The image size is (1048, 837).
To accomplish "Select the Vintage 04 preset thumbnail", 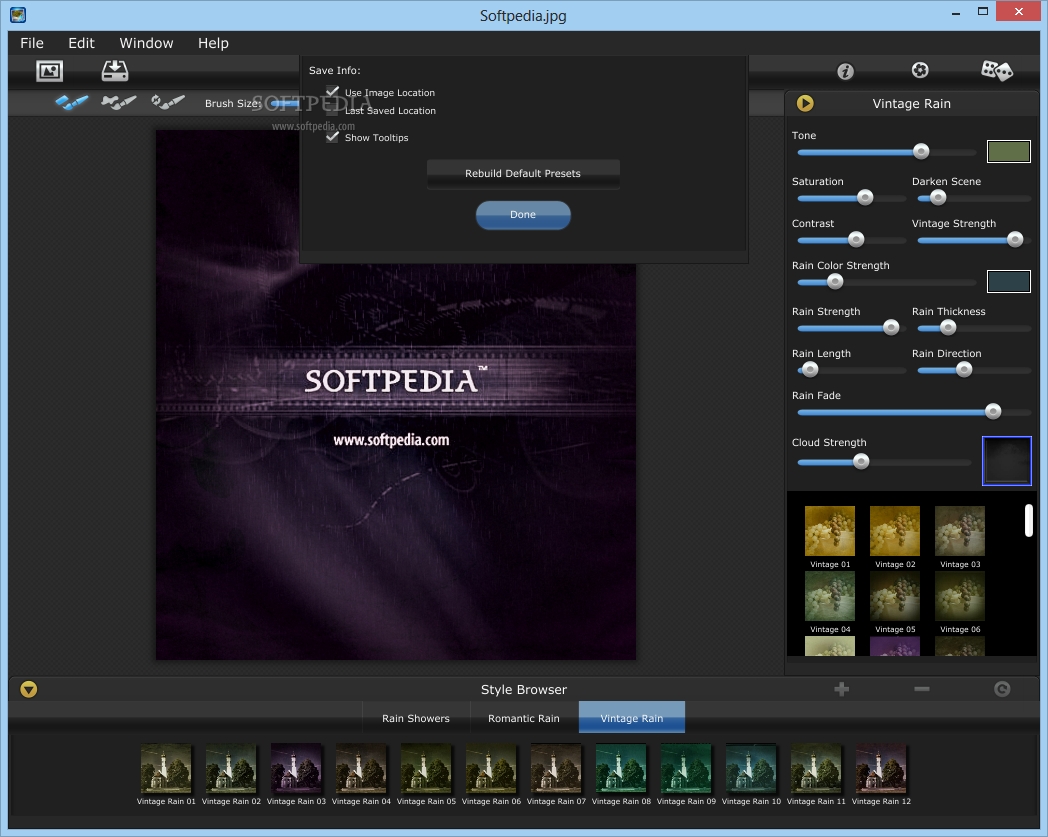I will pyautogui.click(x=830, y=596).
